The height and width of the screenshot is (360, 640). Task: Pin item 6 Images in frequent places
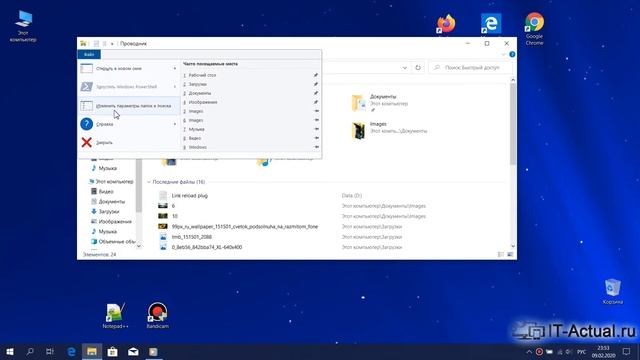click(x=316, y=120)
